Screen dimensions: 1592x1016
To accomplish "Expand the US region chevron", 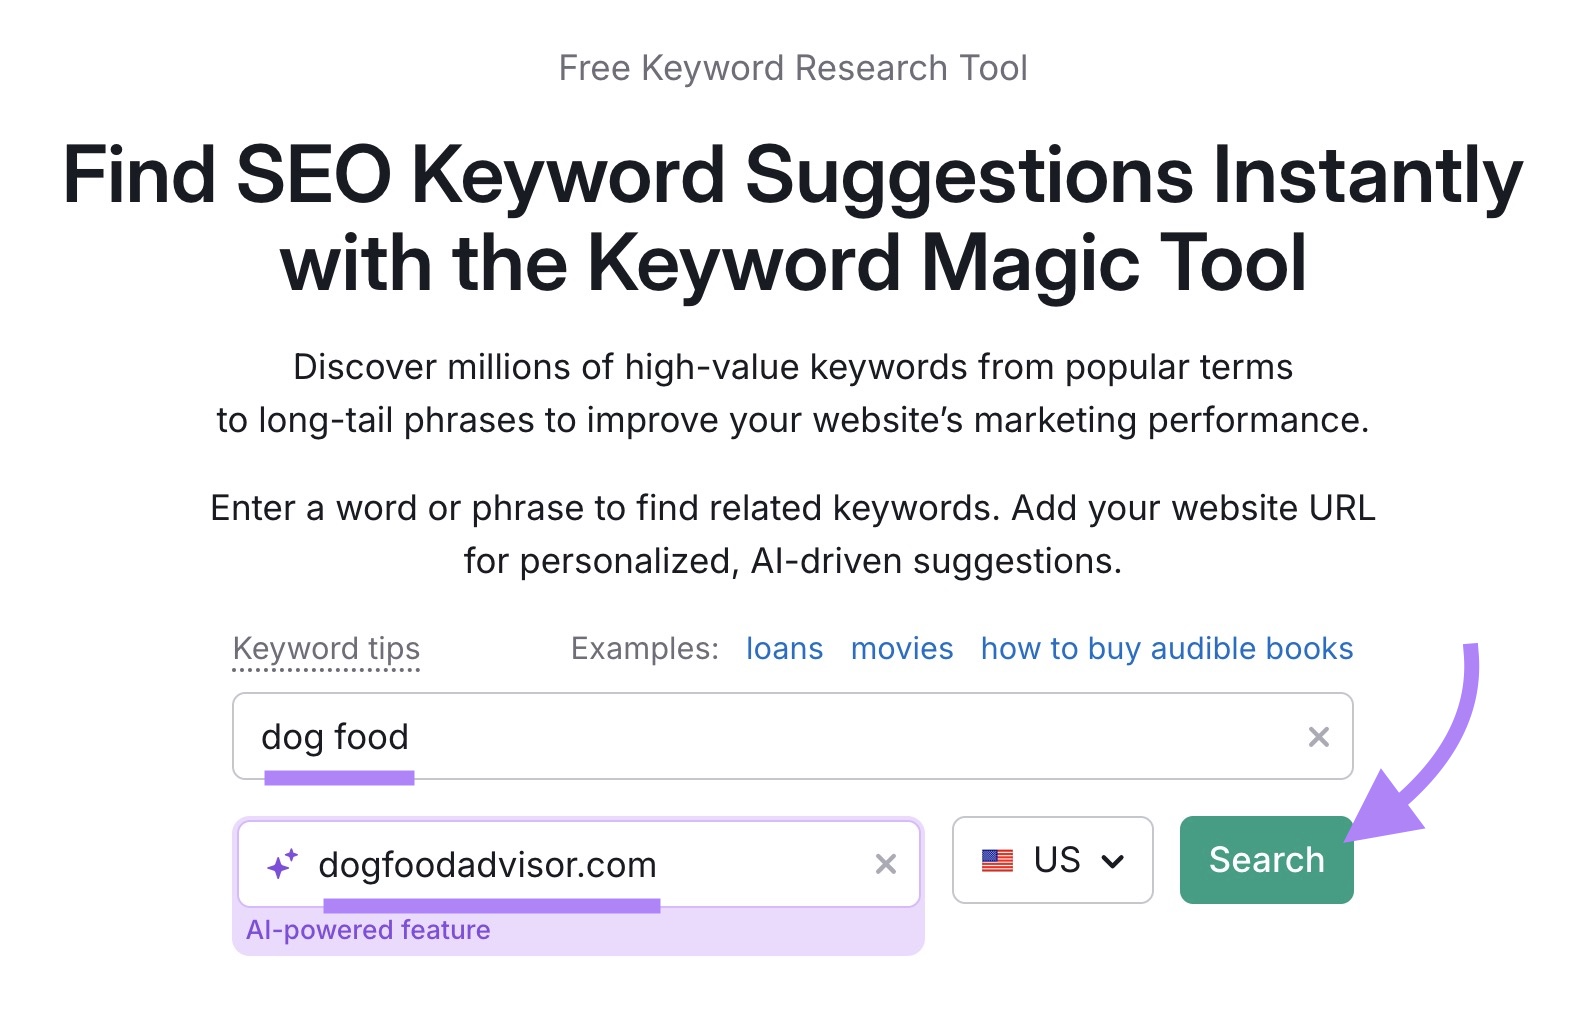I will tap(1115, 860).
